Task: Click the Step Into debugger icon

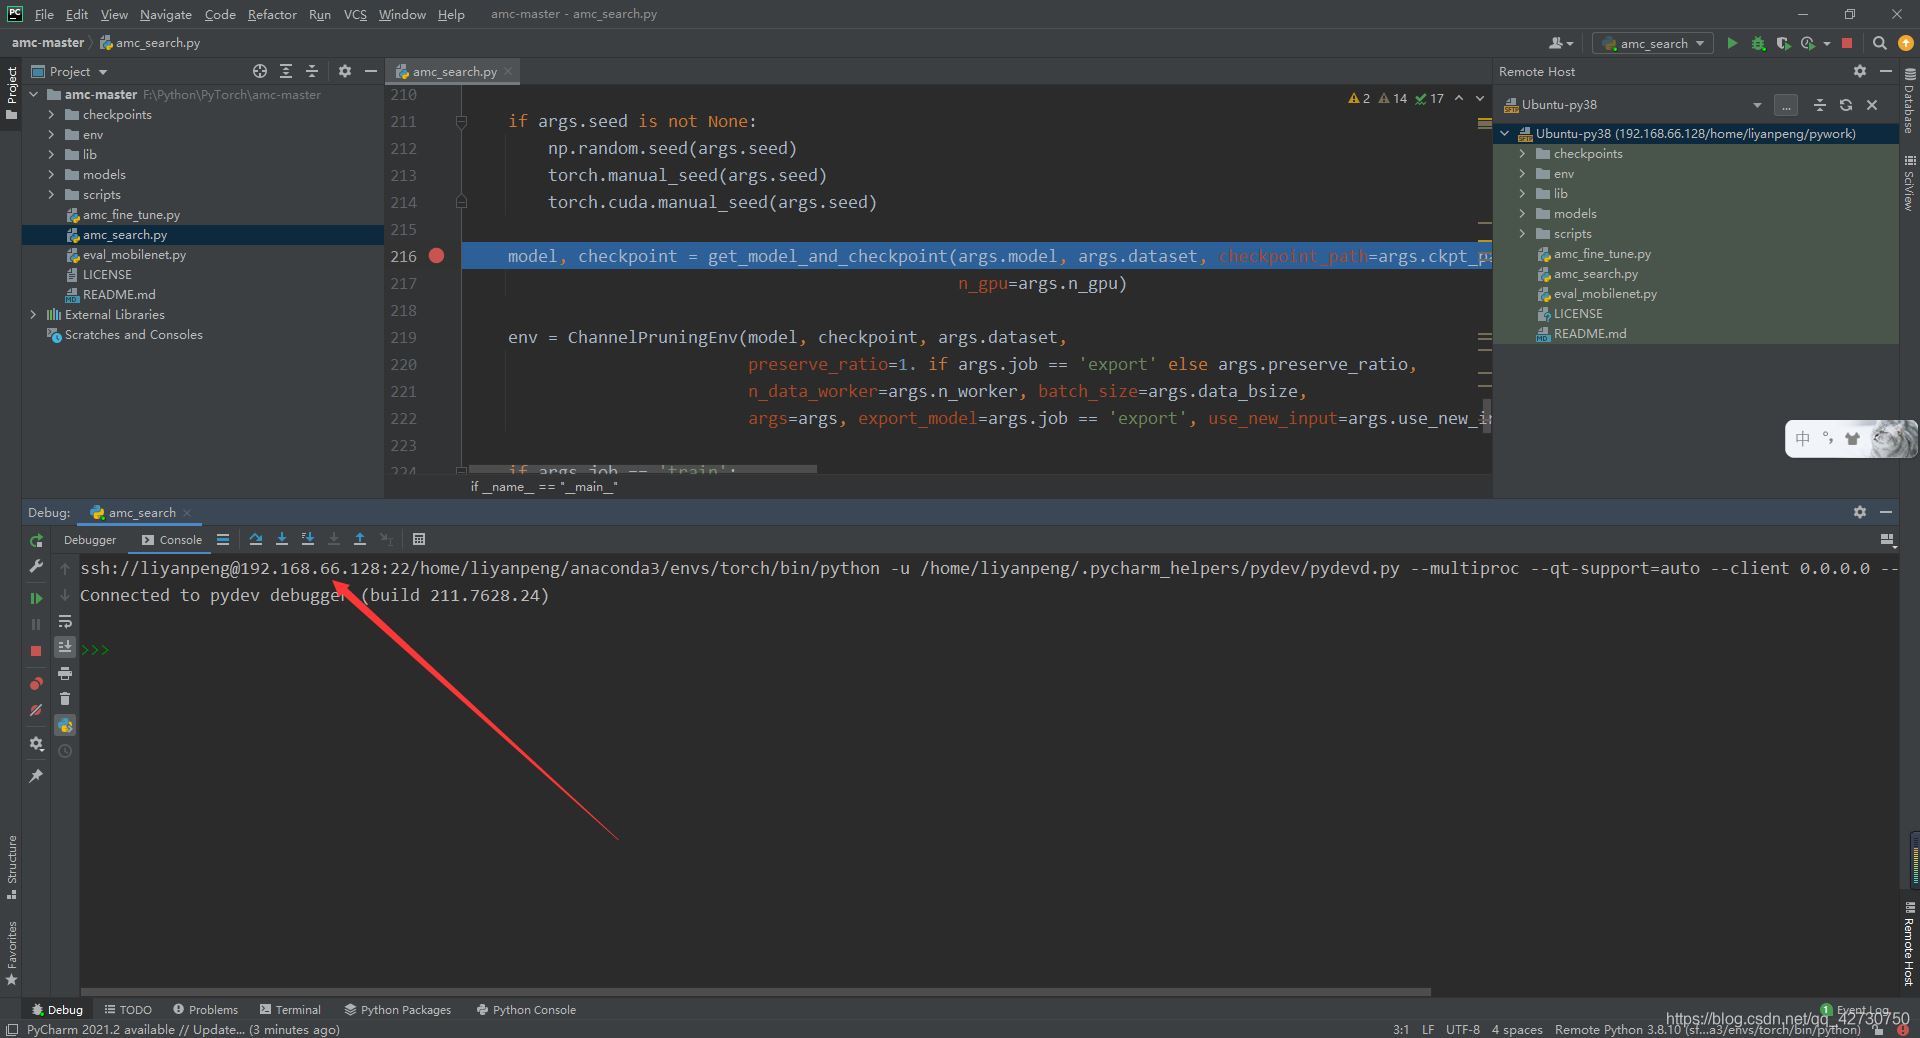Action: point(282,539)
